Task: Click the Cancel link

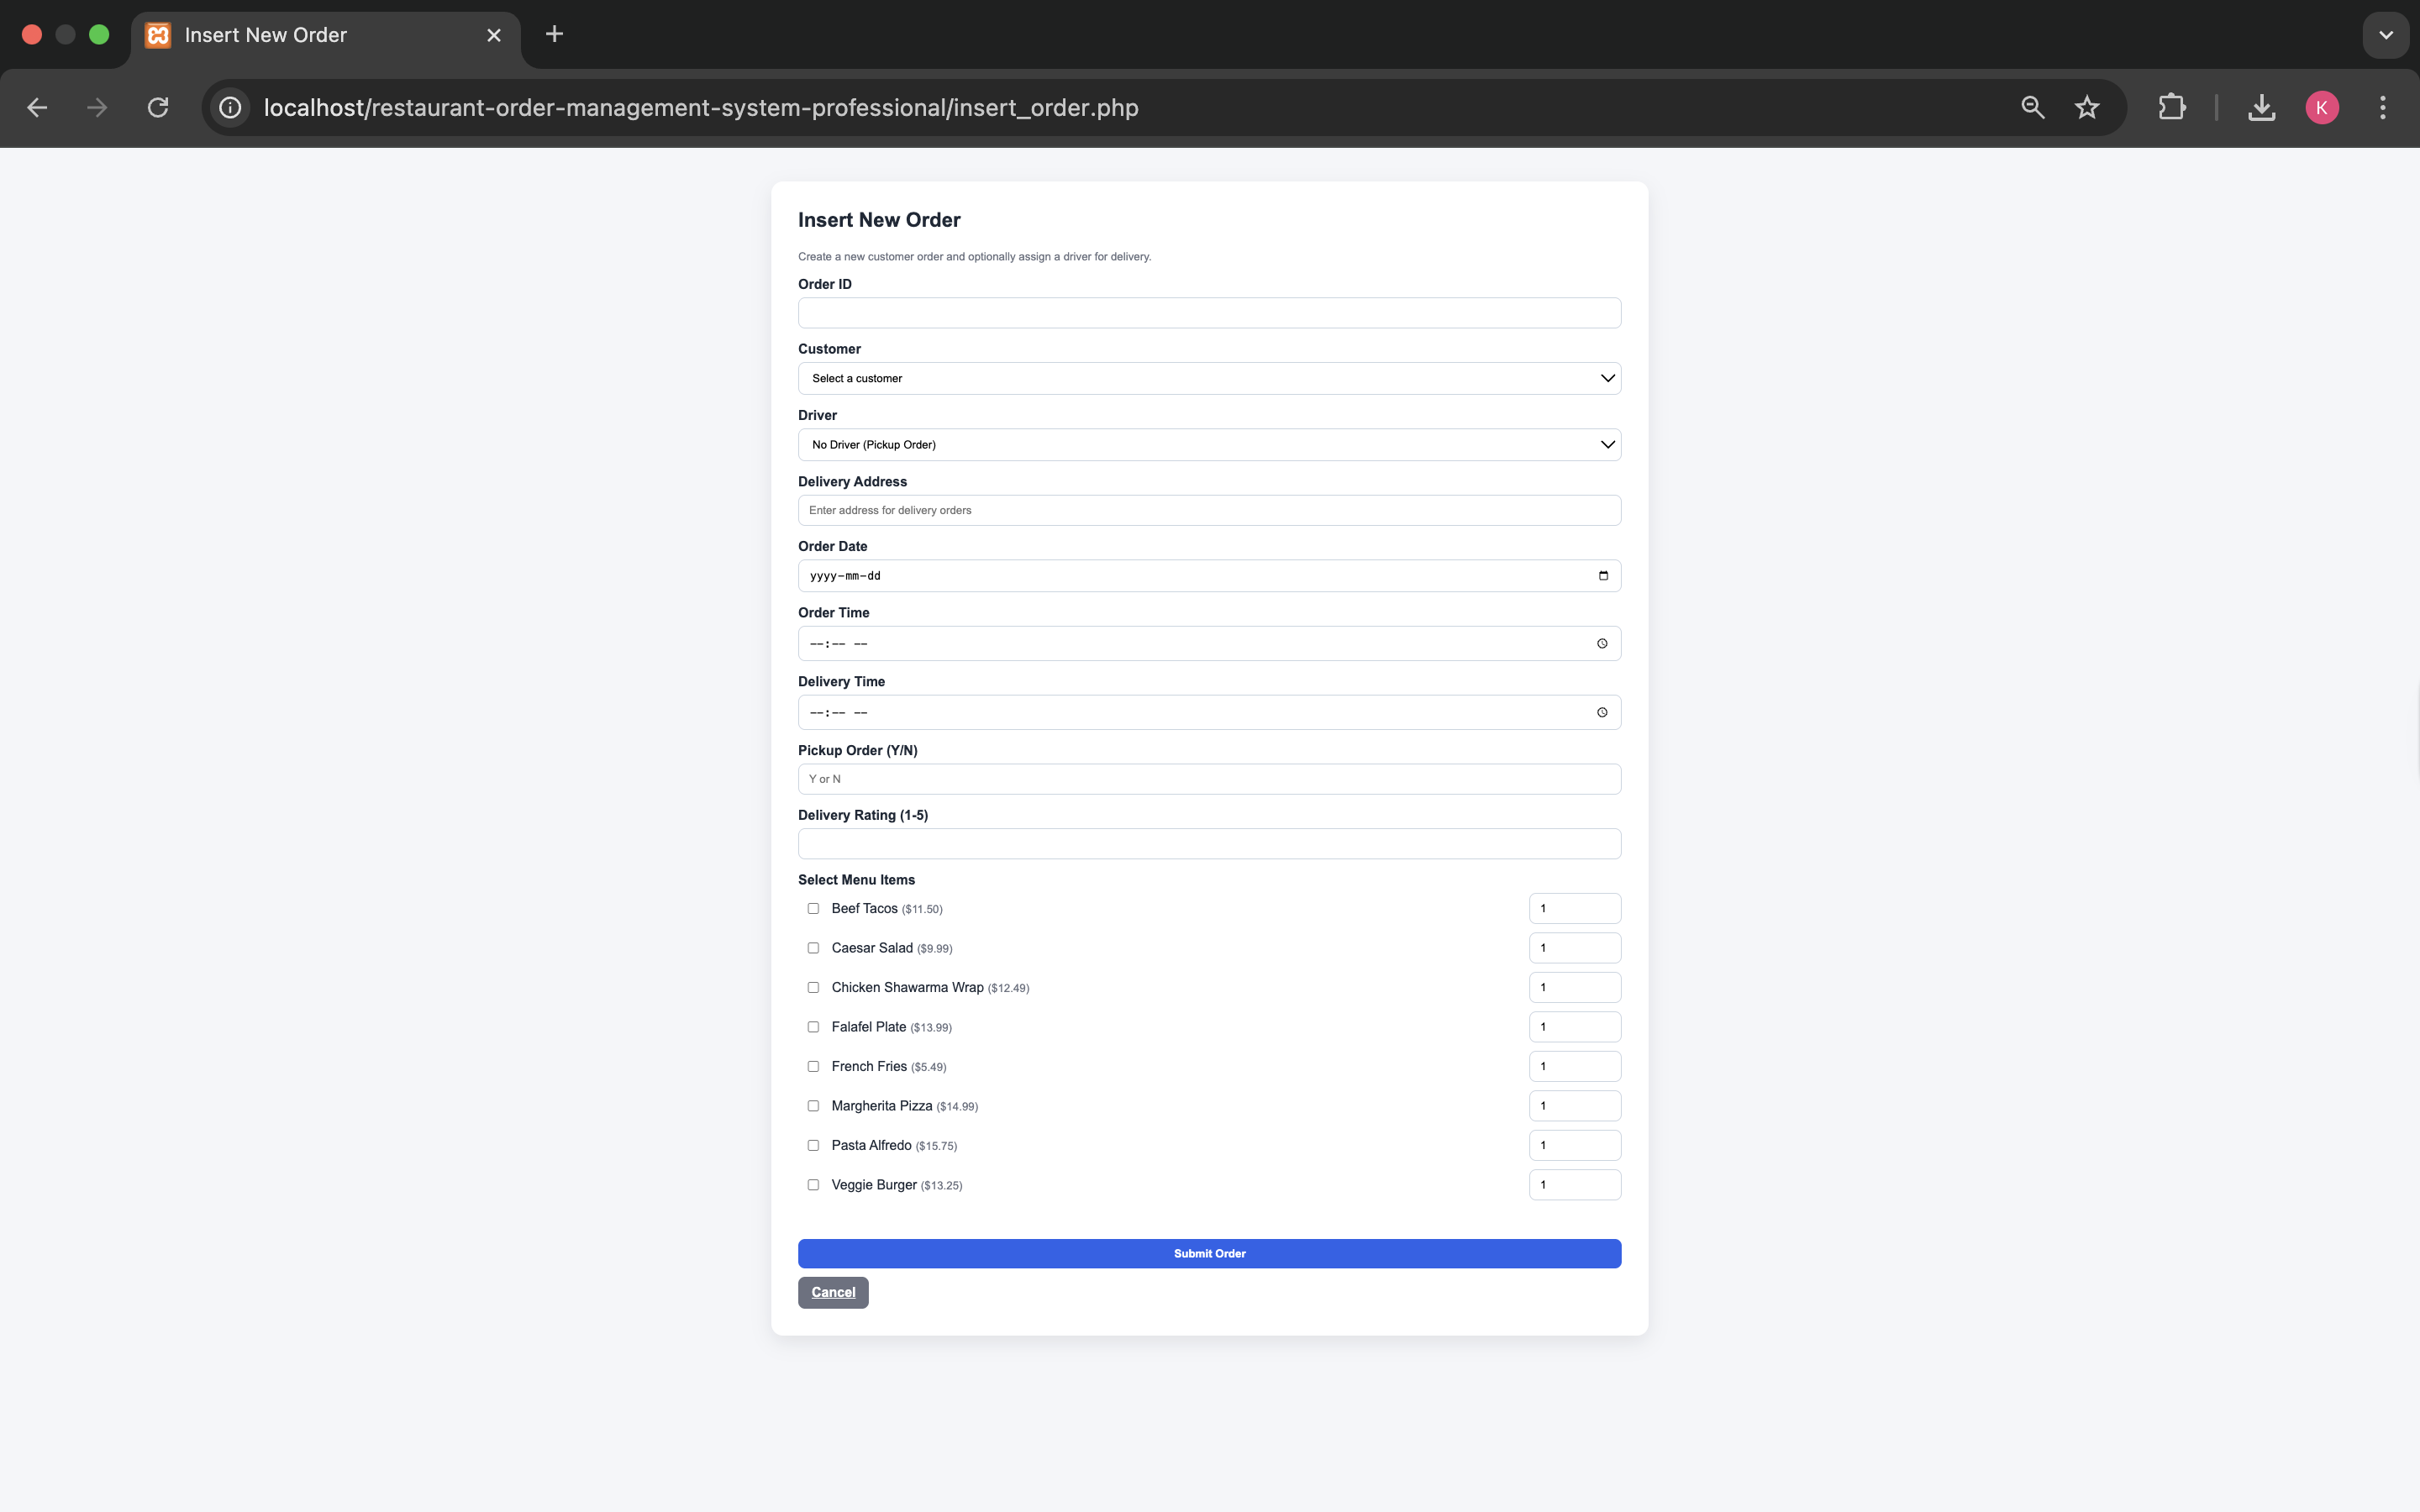Action: (833, 1293)
